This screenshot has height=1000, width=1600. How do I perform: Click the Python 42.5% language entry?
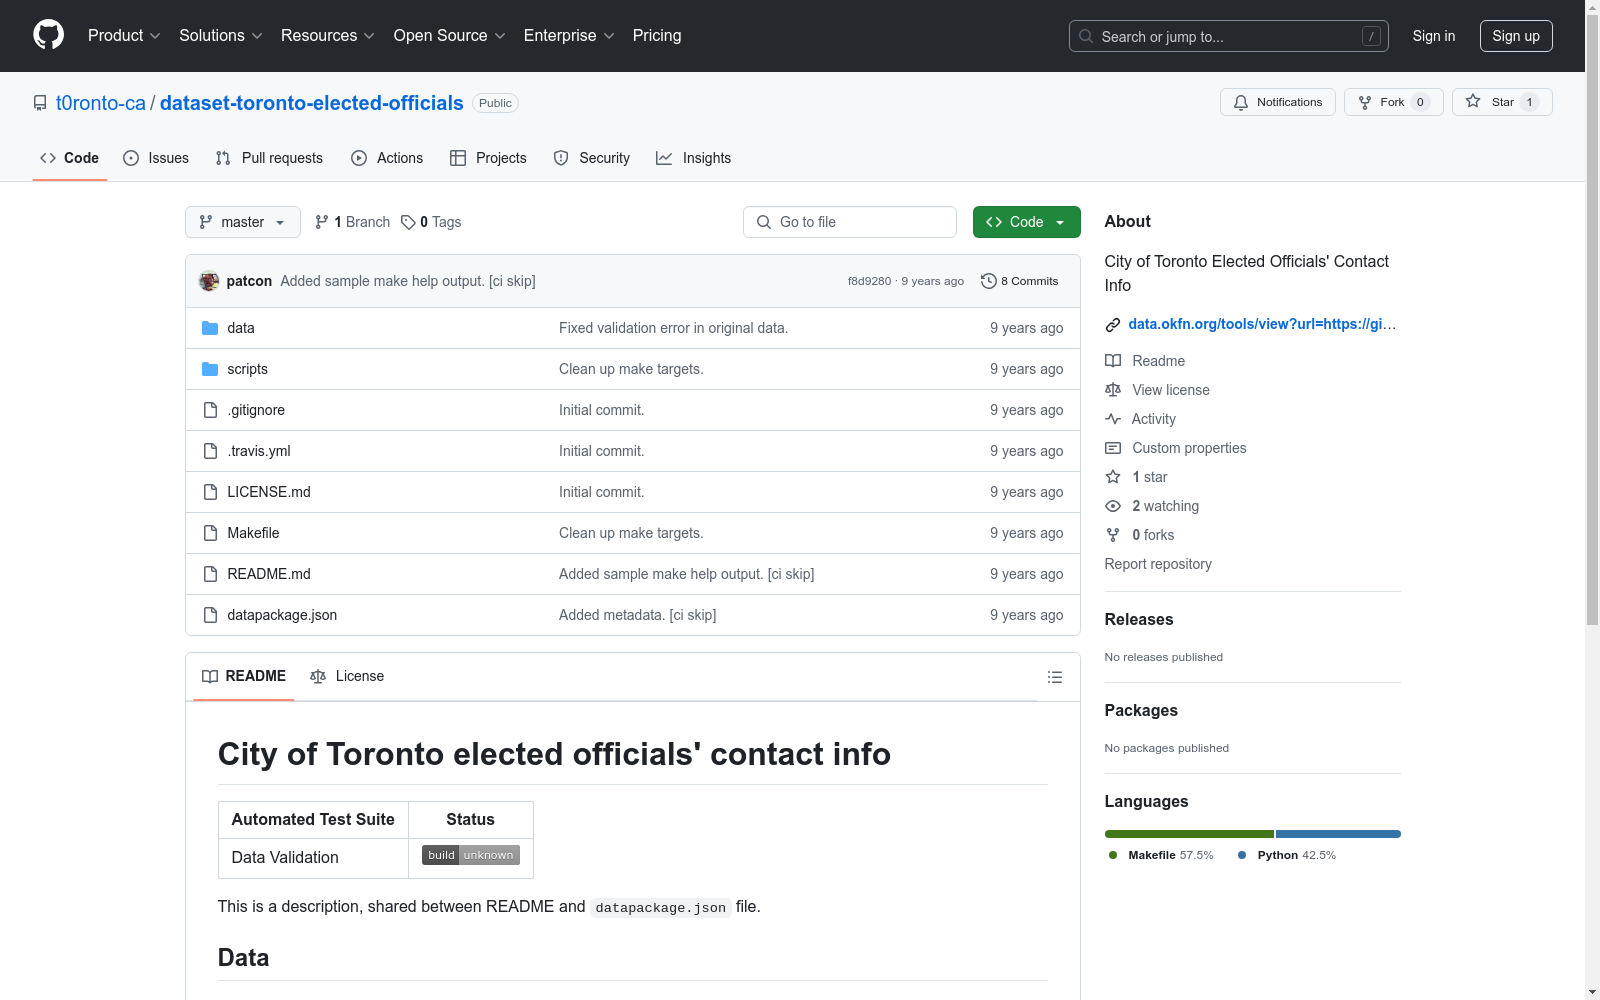pyautogui.click(x=1287, y=855)
